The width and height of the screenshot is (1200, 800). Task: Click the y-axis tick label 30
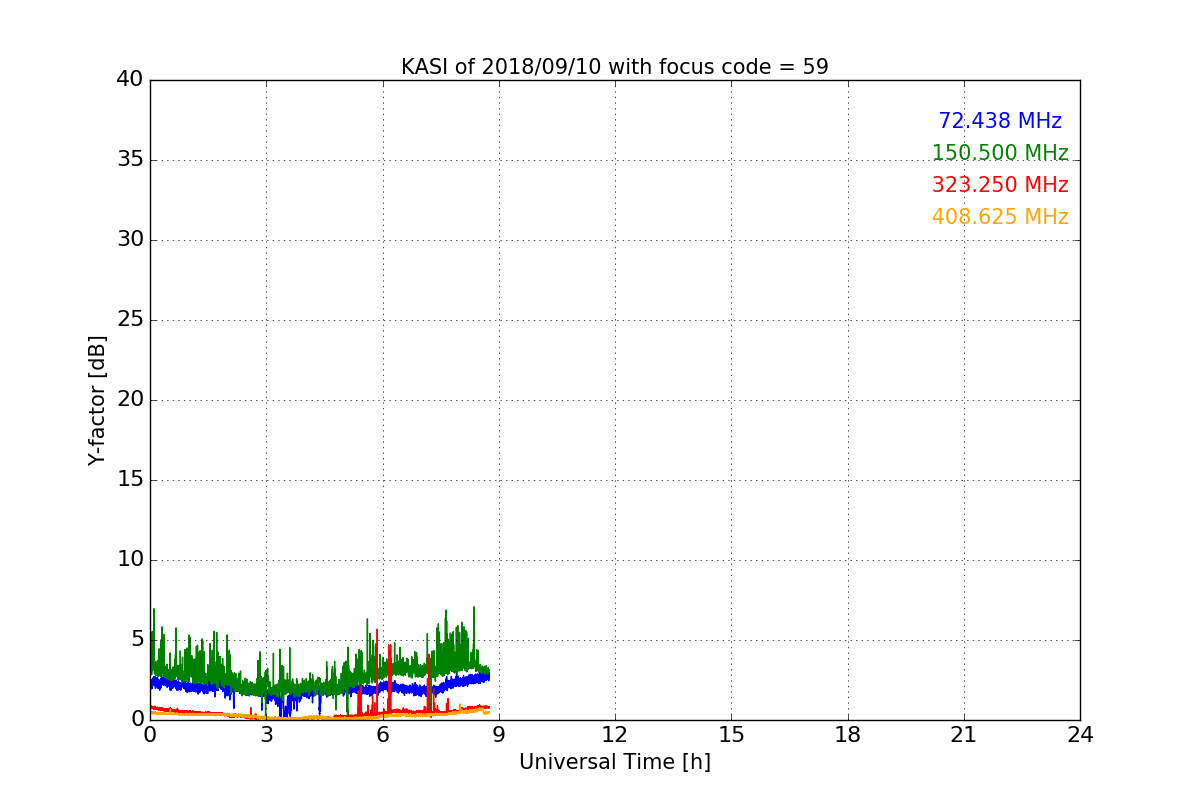[x=130, y=240]
